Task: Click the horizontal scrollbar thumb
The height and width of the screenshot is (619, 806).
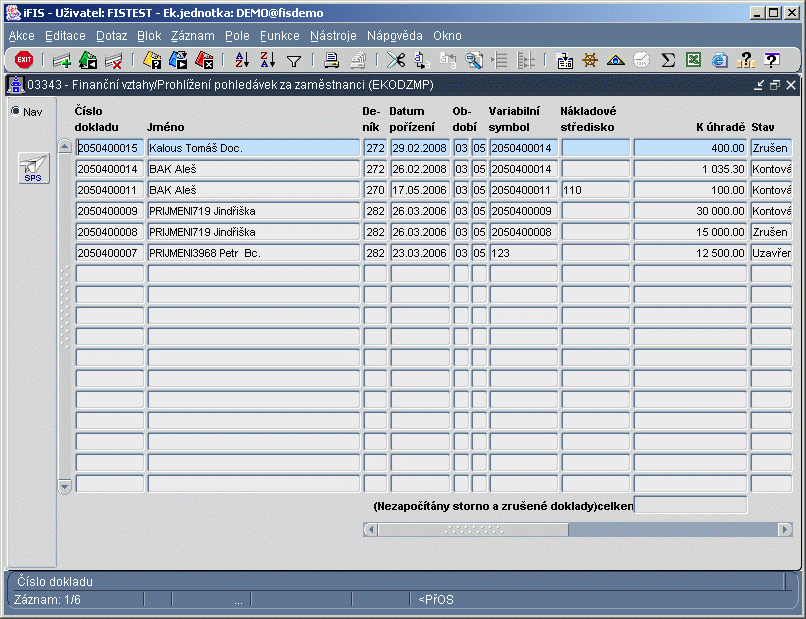Action: point(473,530)
